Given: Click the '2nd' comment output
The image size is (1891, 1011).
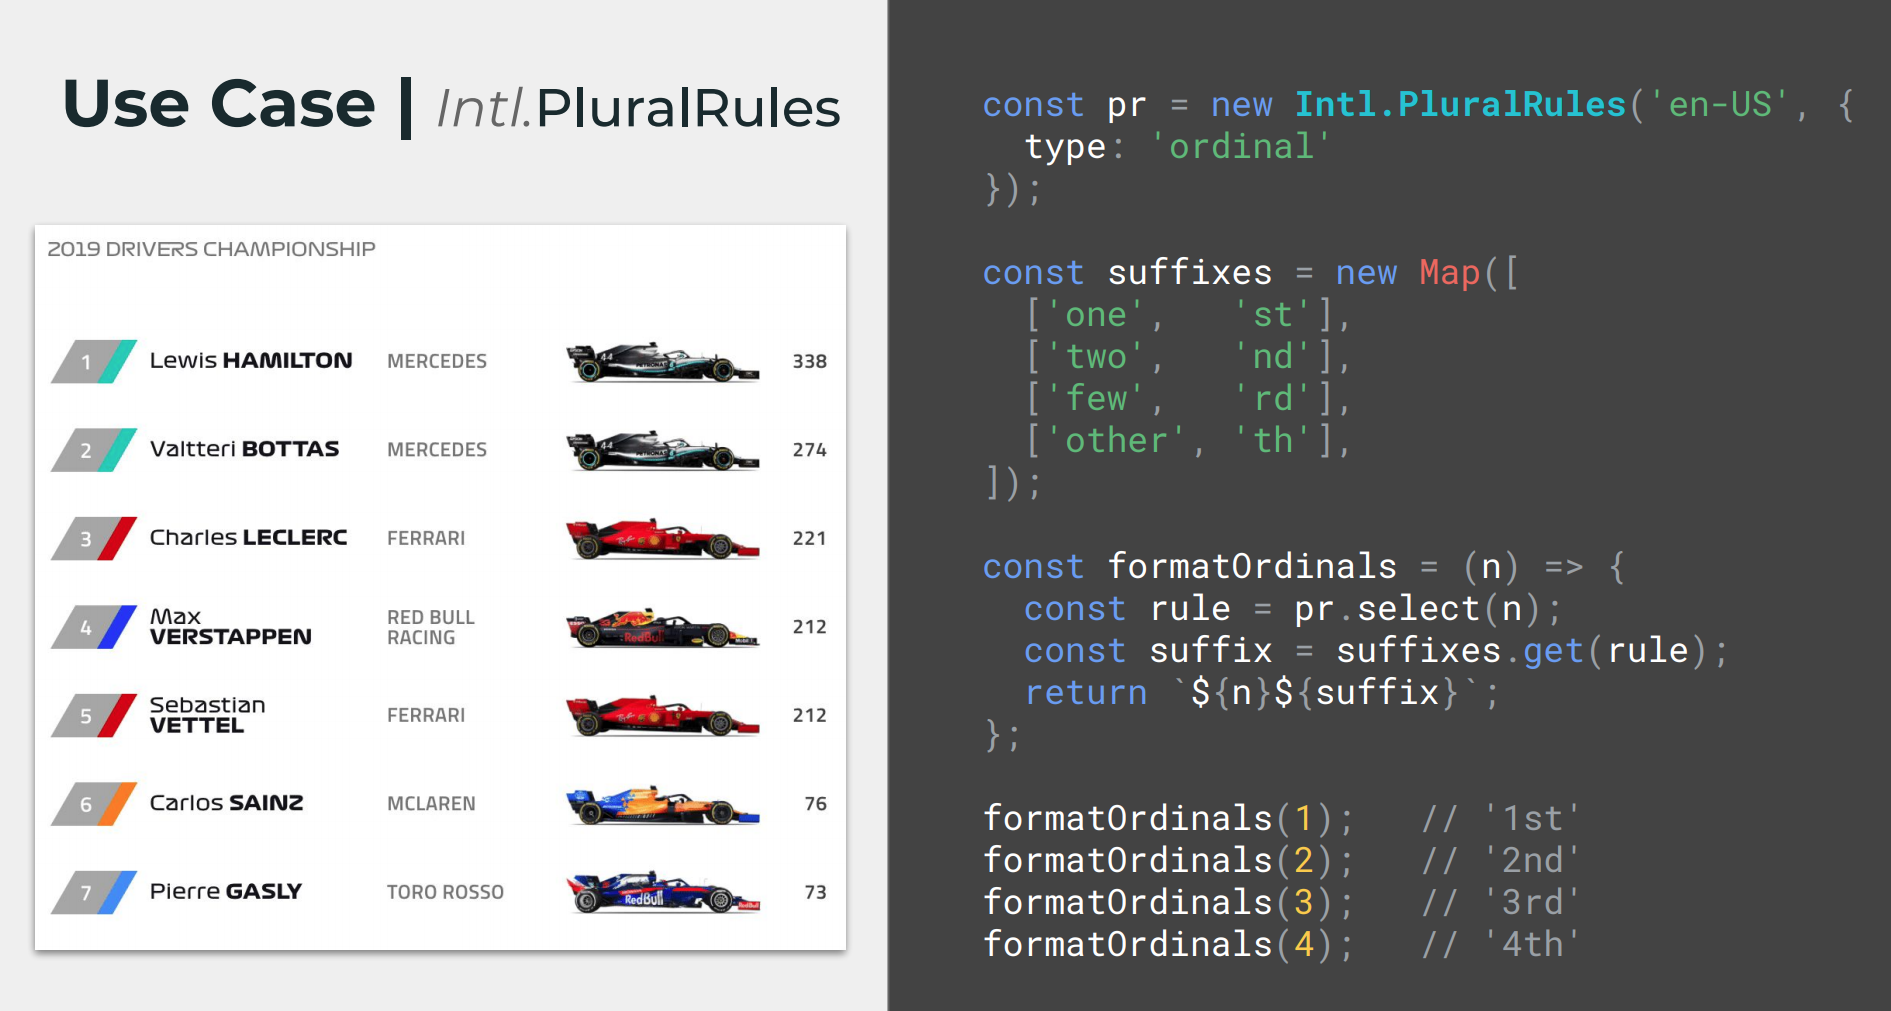Looking at the screenshot, I should tap(1532, 861).
